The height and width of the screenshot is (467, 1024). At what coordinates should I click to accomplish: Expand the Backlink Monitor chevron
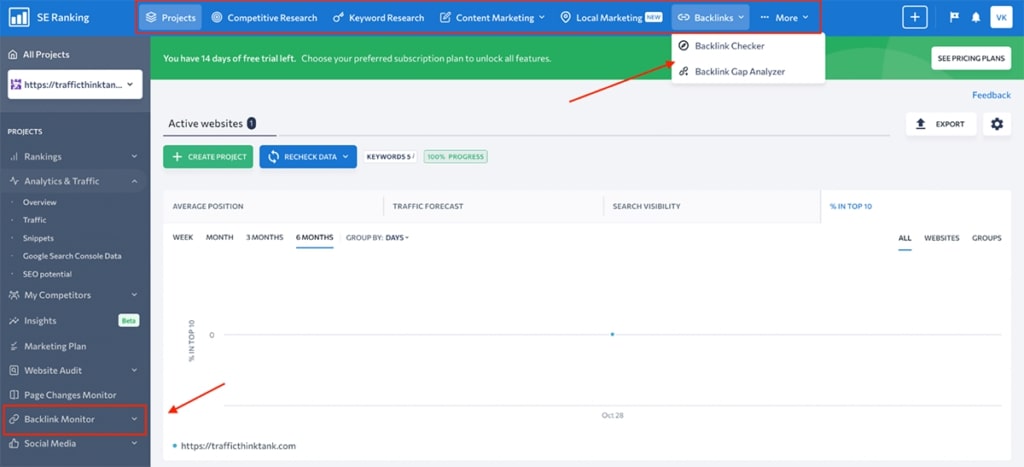134,419
